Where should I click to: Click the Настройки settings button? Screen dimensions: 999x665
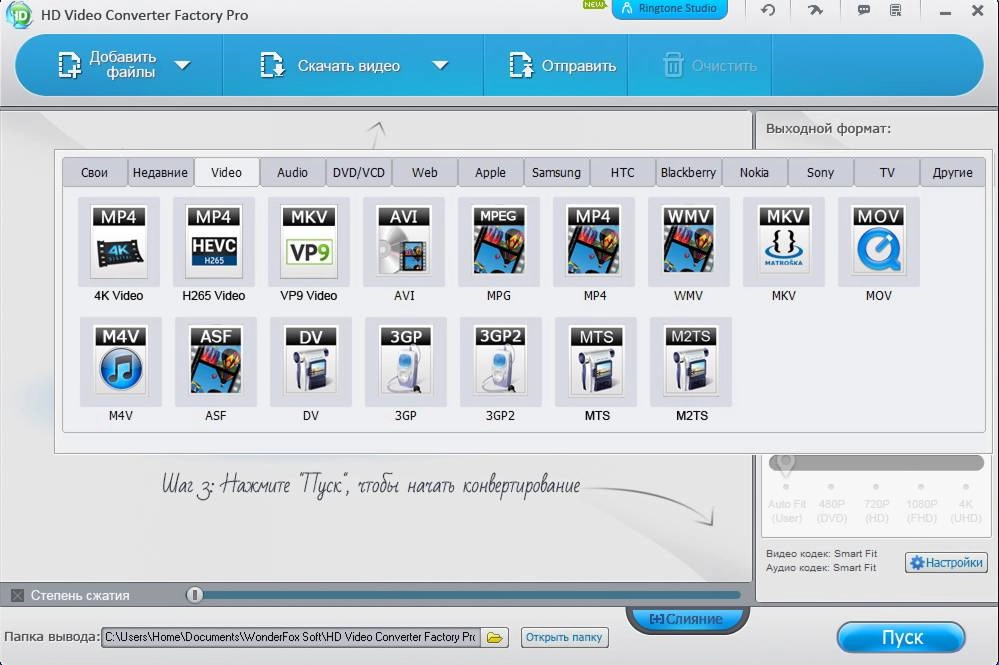point(946,562)
